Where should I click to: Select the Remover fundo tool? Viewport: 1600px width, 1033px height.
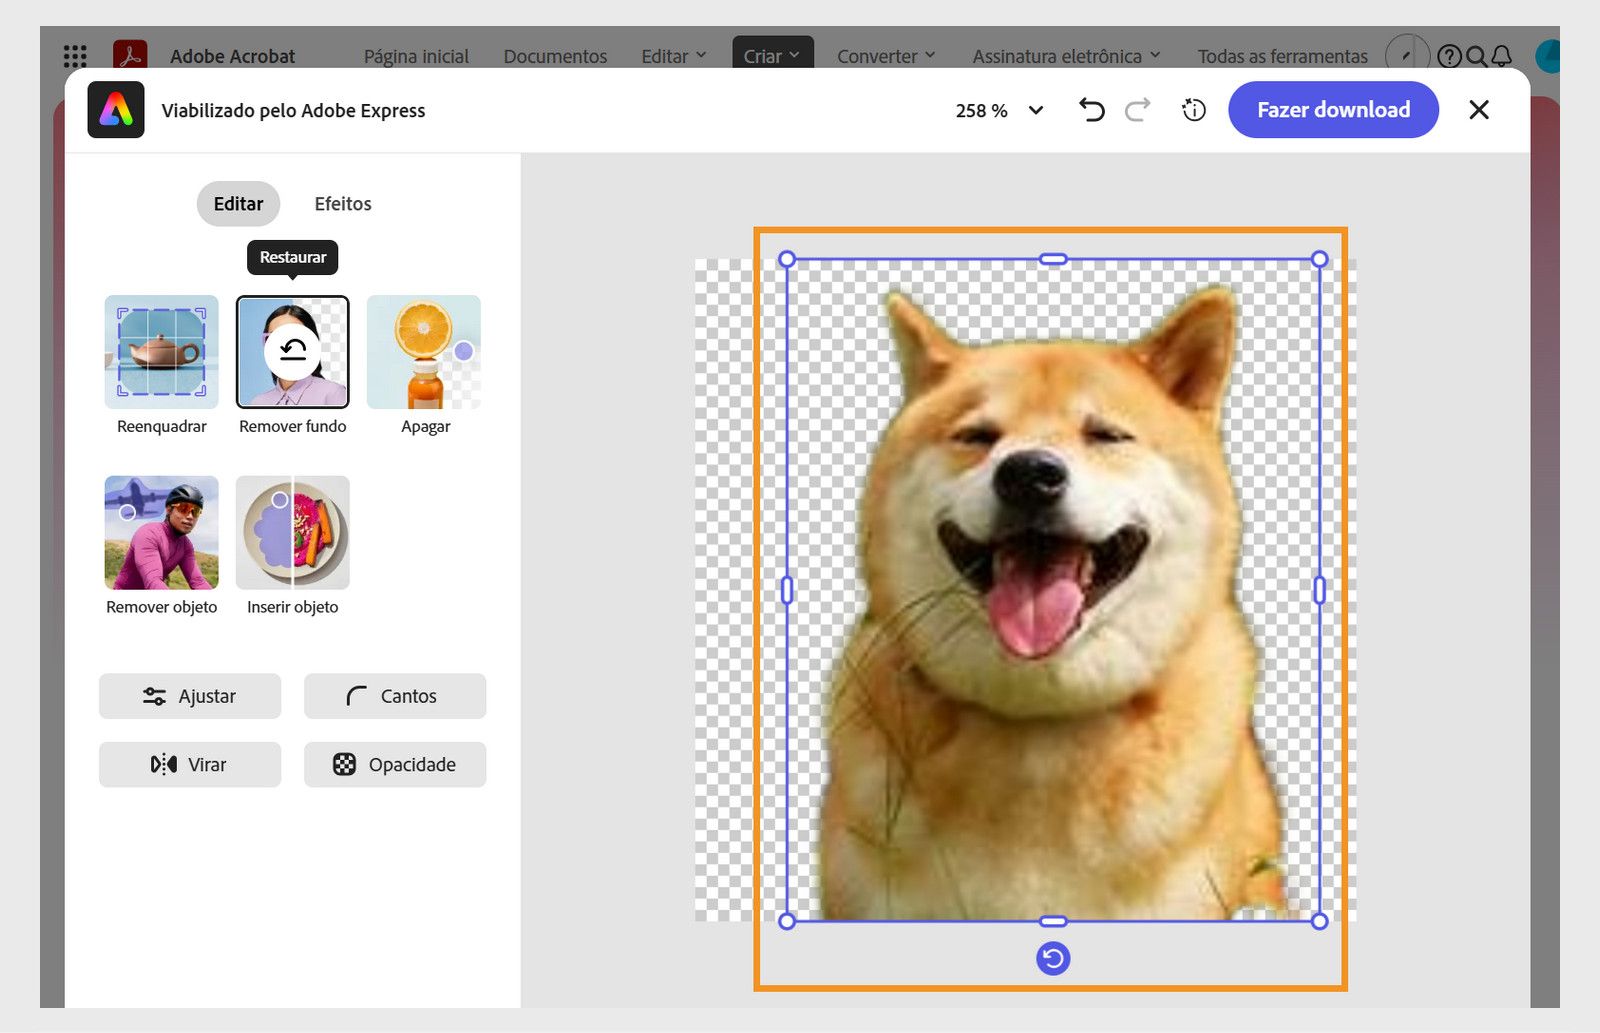tap(292, 352)
